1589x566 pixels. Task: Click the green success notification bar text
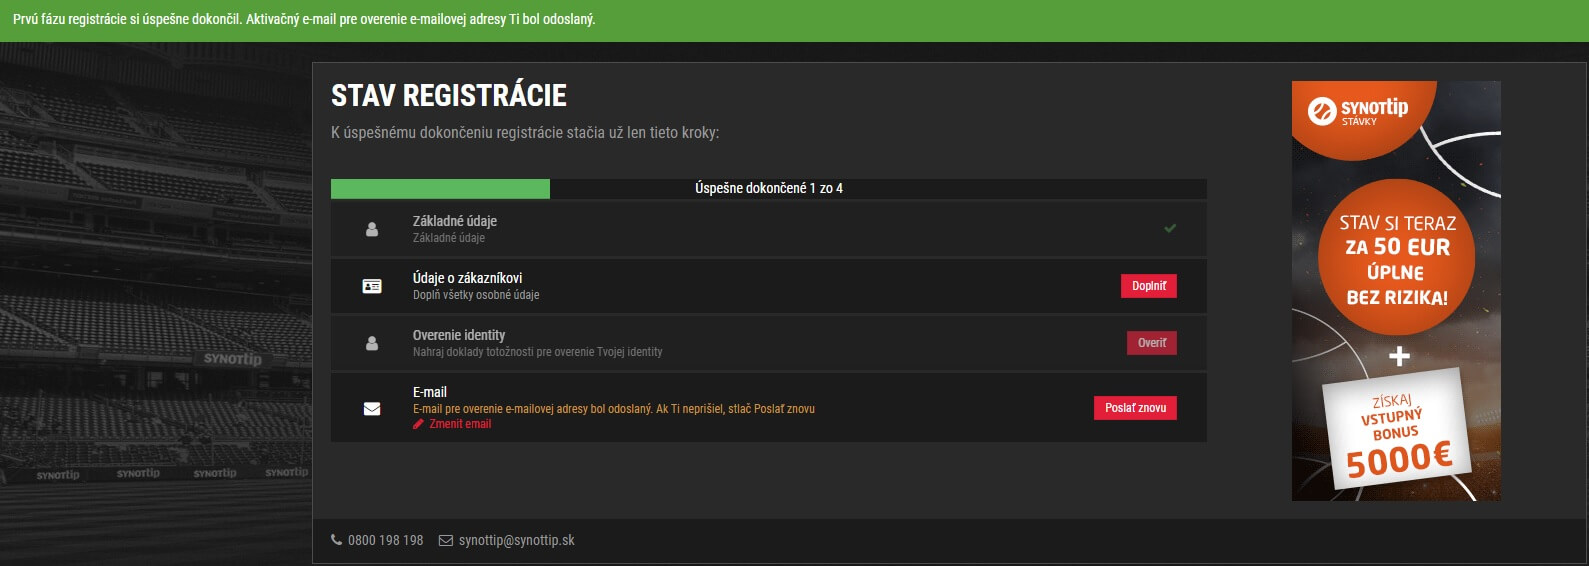tap(304, 19)
